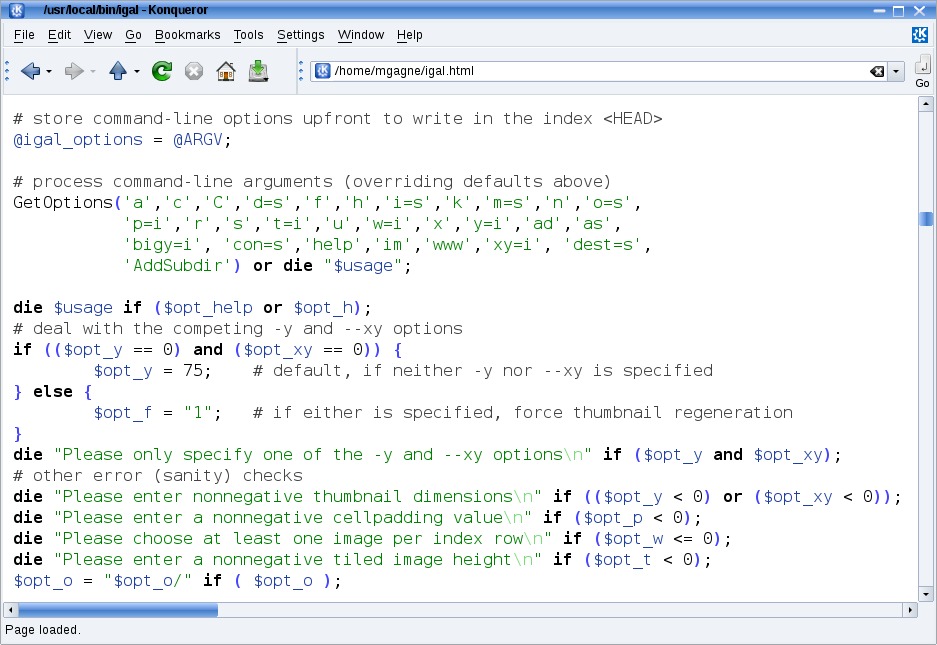Clear the location bar text
Viewport: 937px width, 645px height.
pos(876,71)
